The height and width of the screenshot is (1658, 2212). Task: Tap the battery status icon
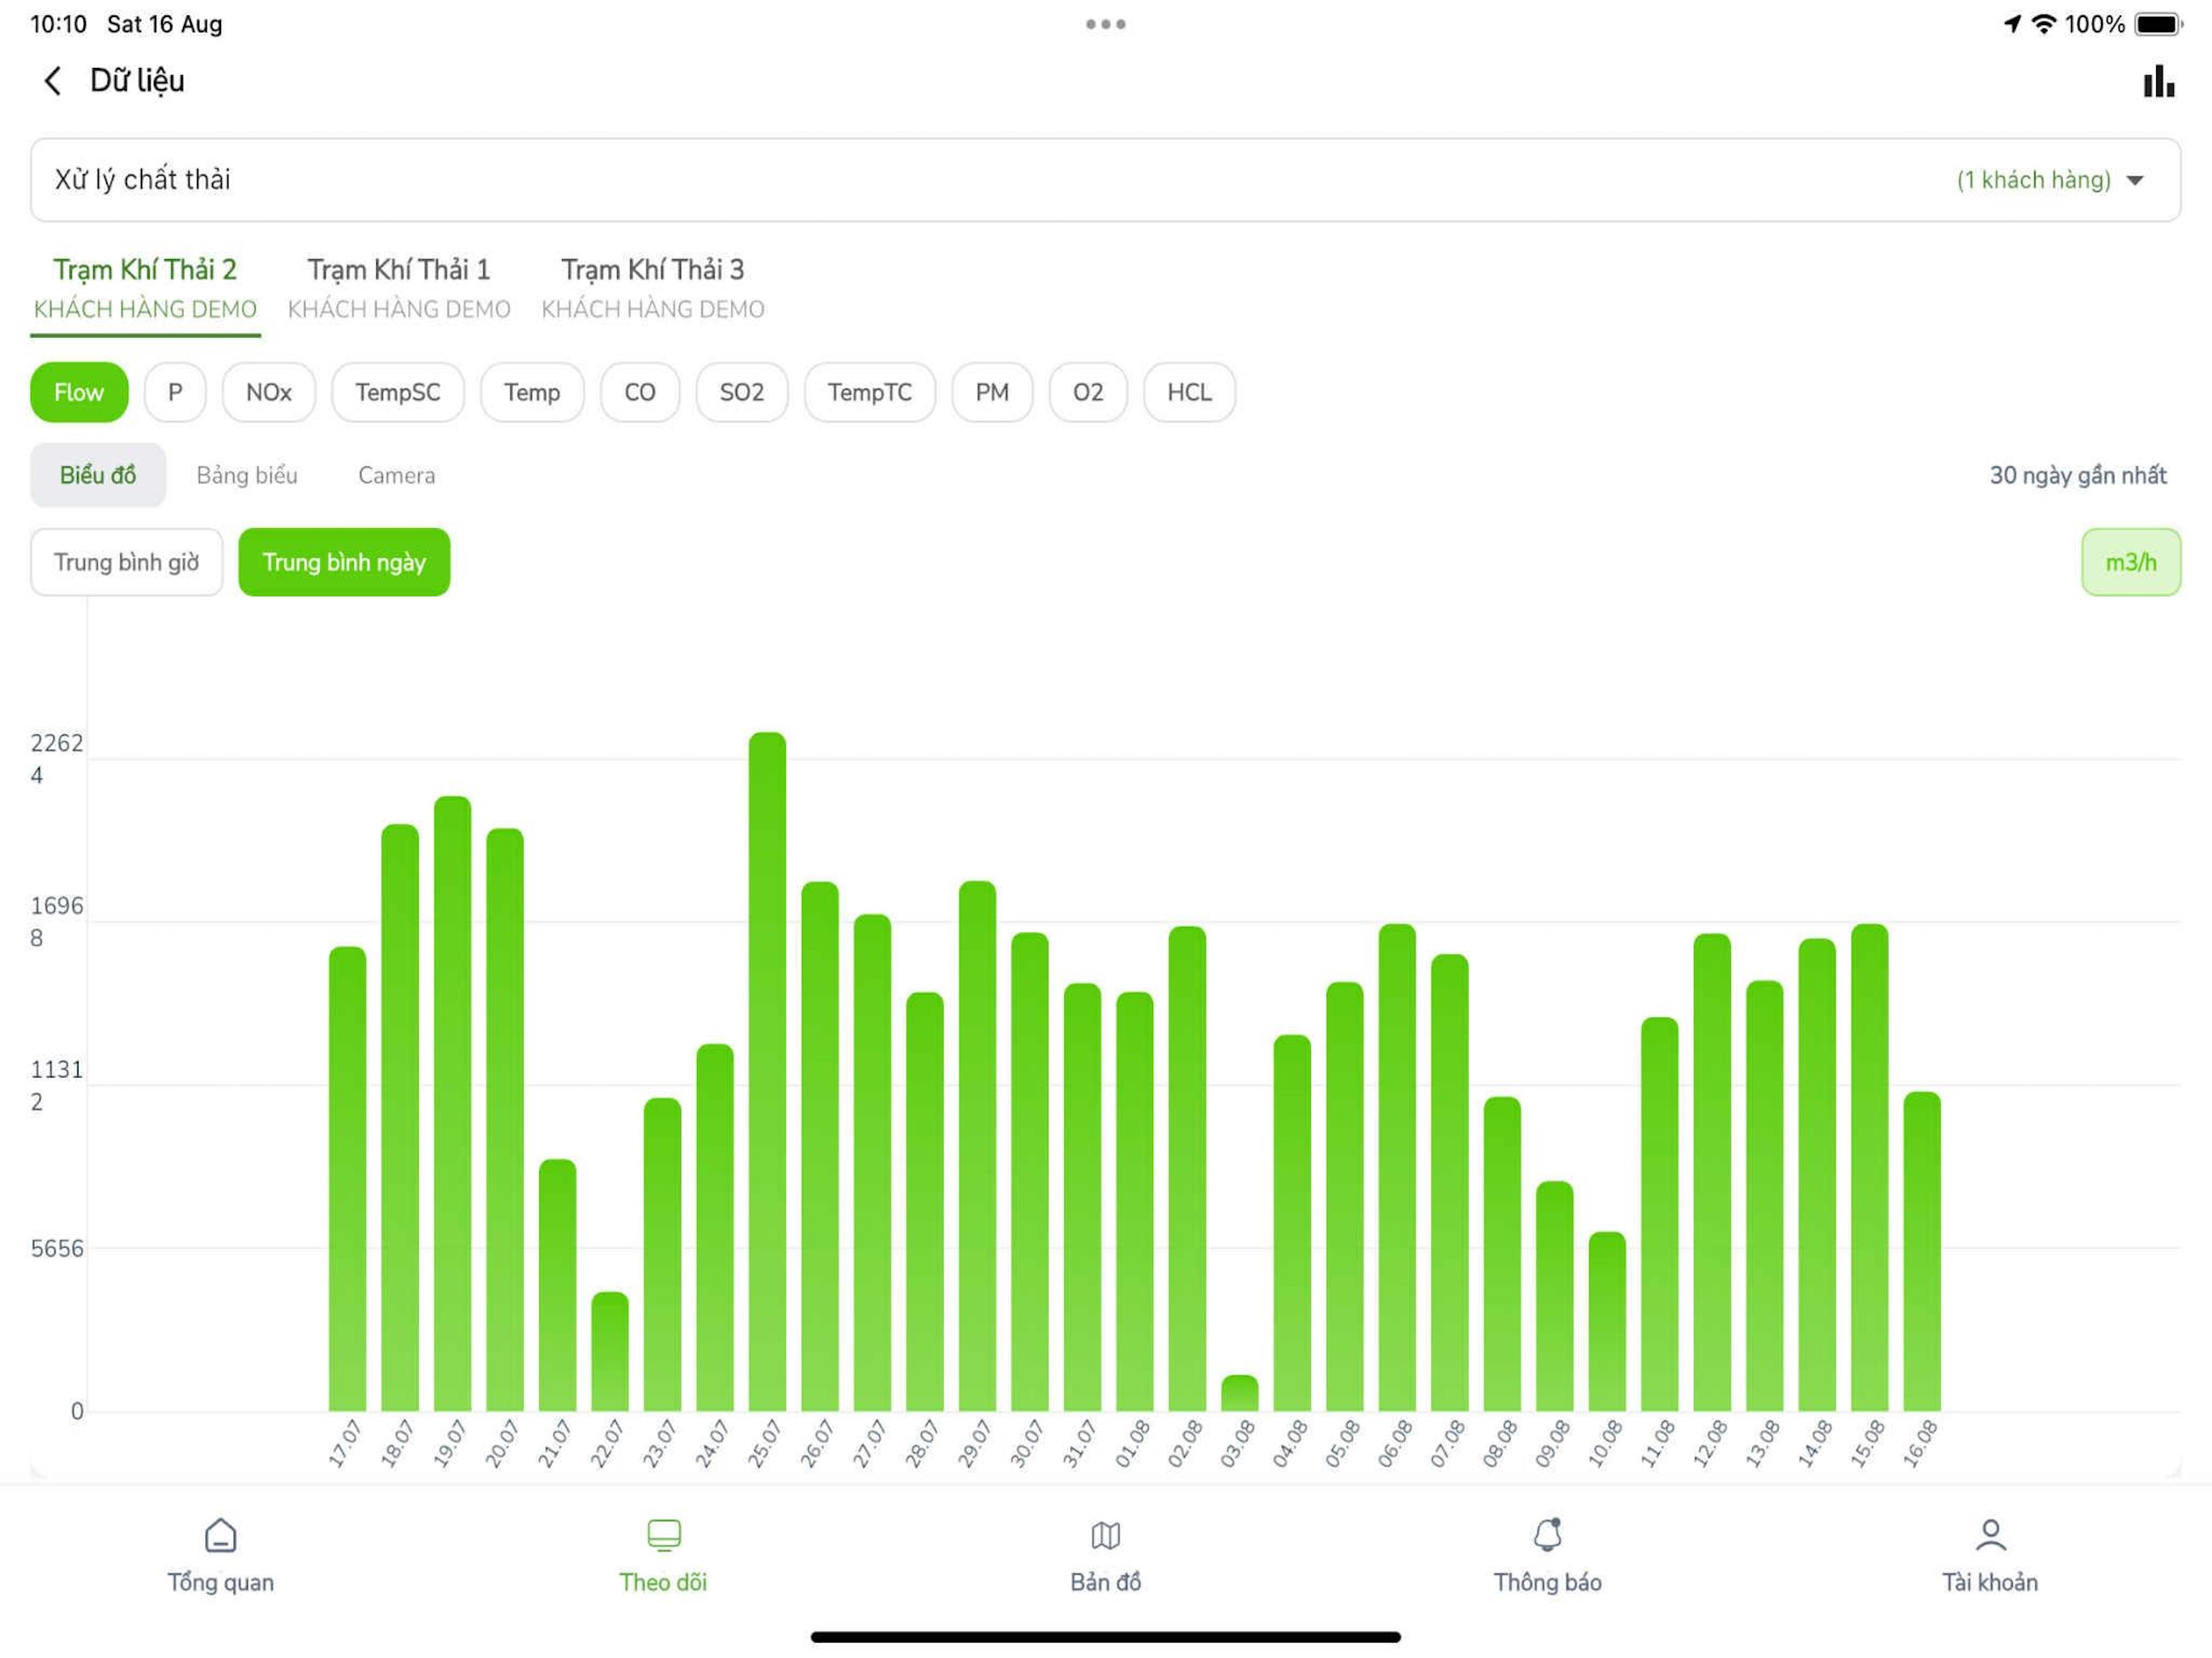(2158, 24)
